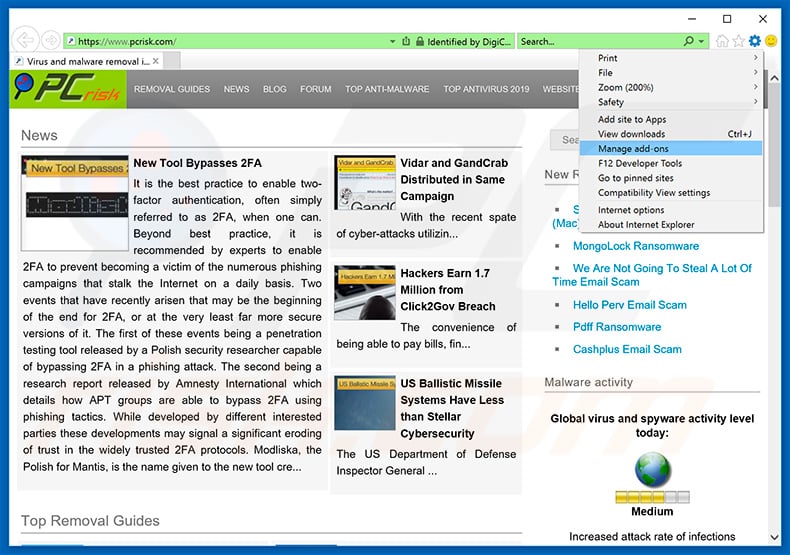Viewport: 790px width, 555px height.
Task: Open Internet options
Action: point(671,210)
